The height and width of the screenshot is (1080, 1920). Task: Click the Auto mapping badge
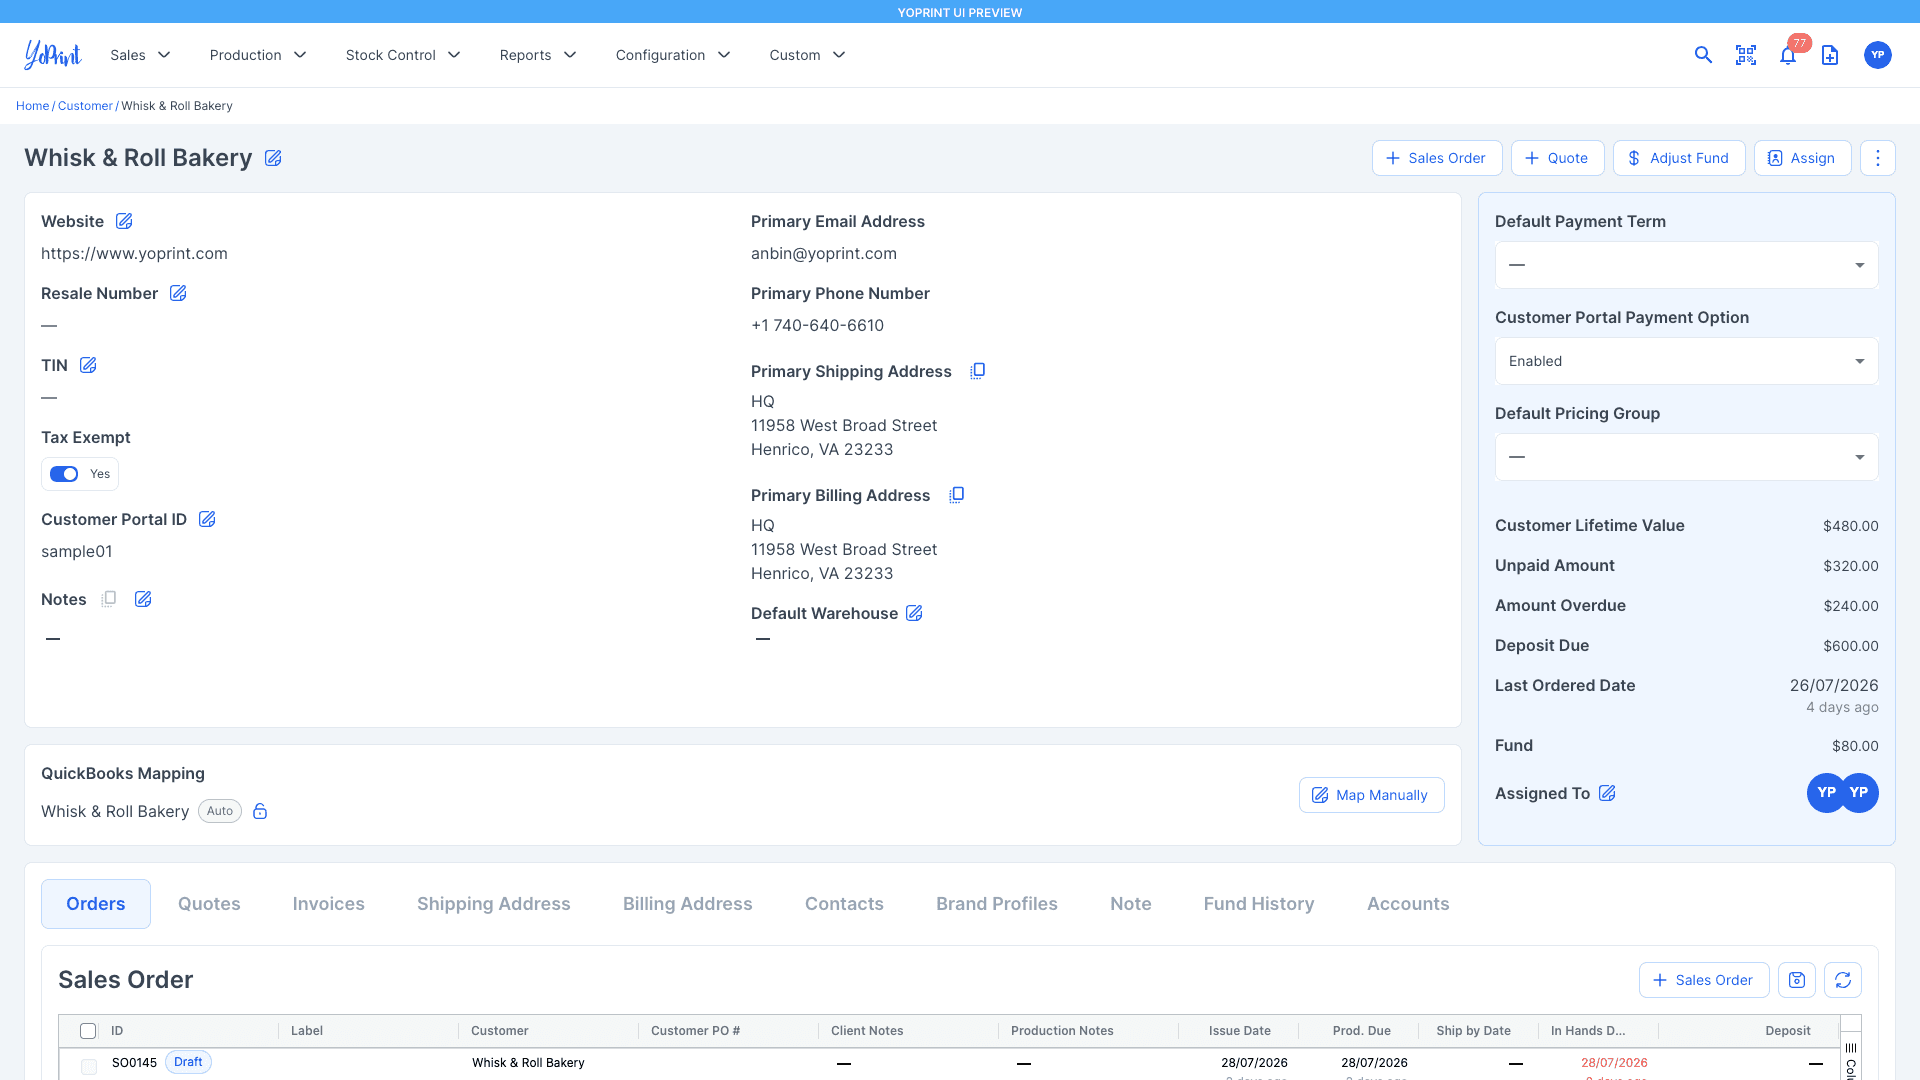click(x=220, y=811)
